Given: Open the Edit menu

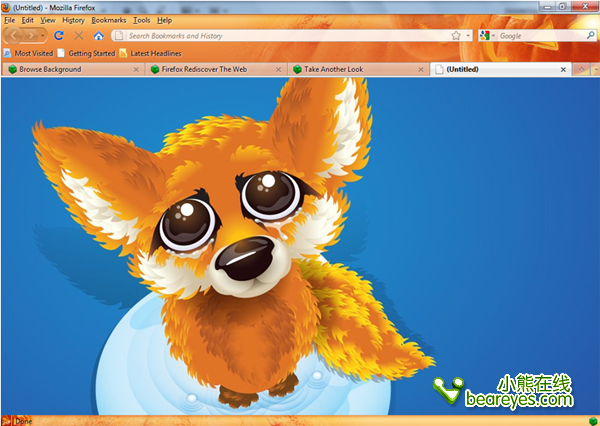Looking at the screenshot, I should (x=28, y=20).
